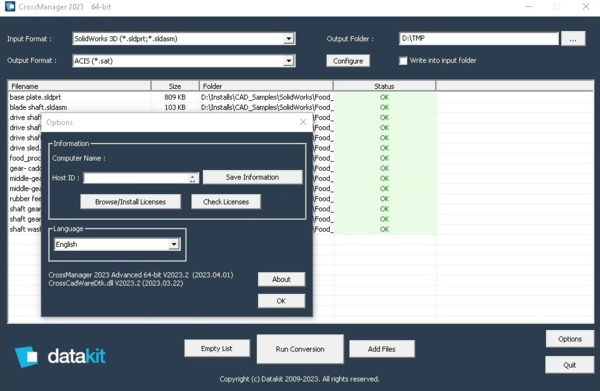This screenshot has width=600, height=391.
Task: Confirm Options dialog with OK
Action: coord(281,301)
